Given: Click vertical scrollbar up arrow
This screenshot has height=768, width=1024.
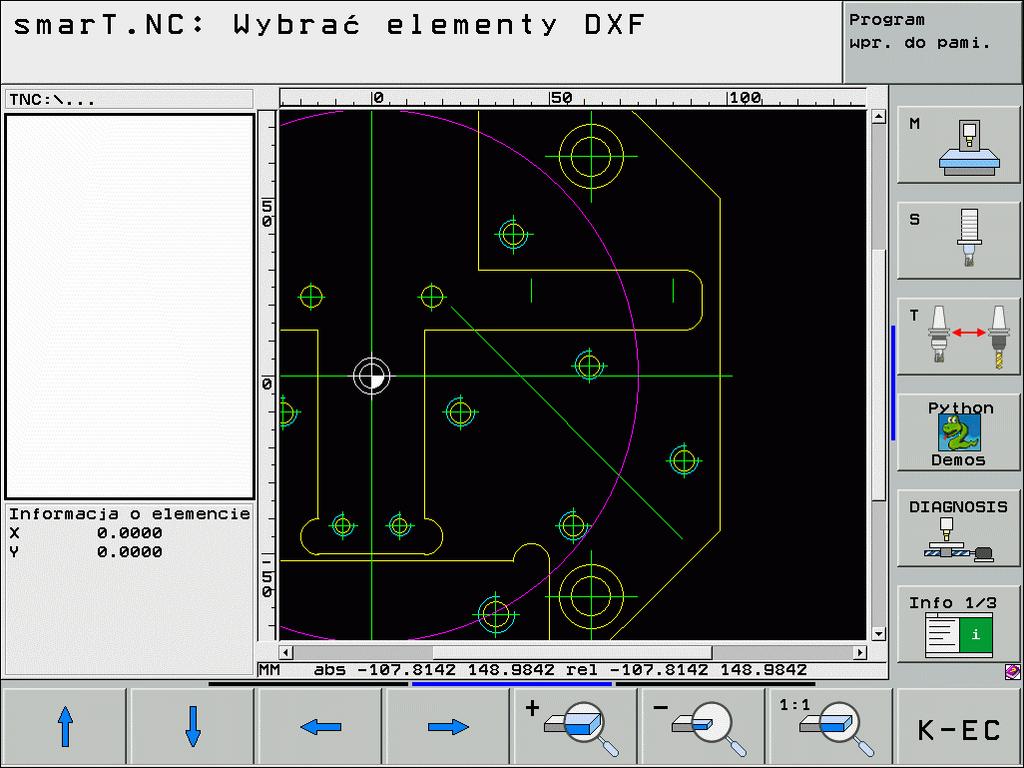Looking at the screenshot, I should 879,117.
